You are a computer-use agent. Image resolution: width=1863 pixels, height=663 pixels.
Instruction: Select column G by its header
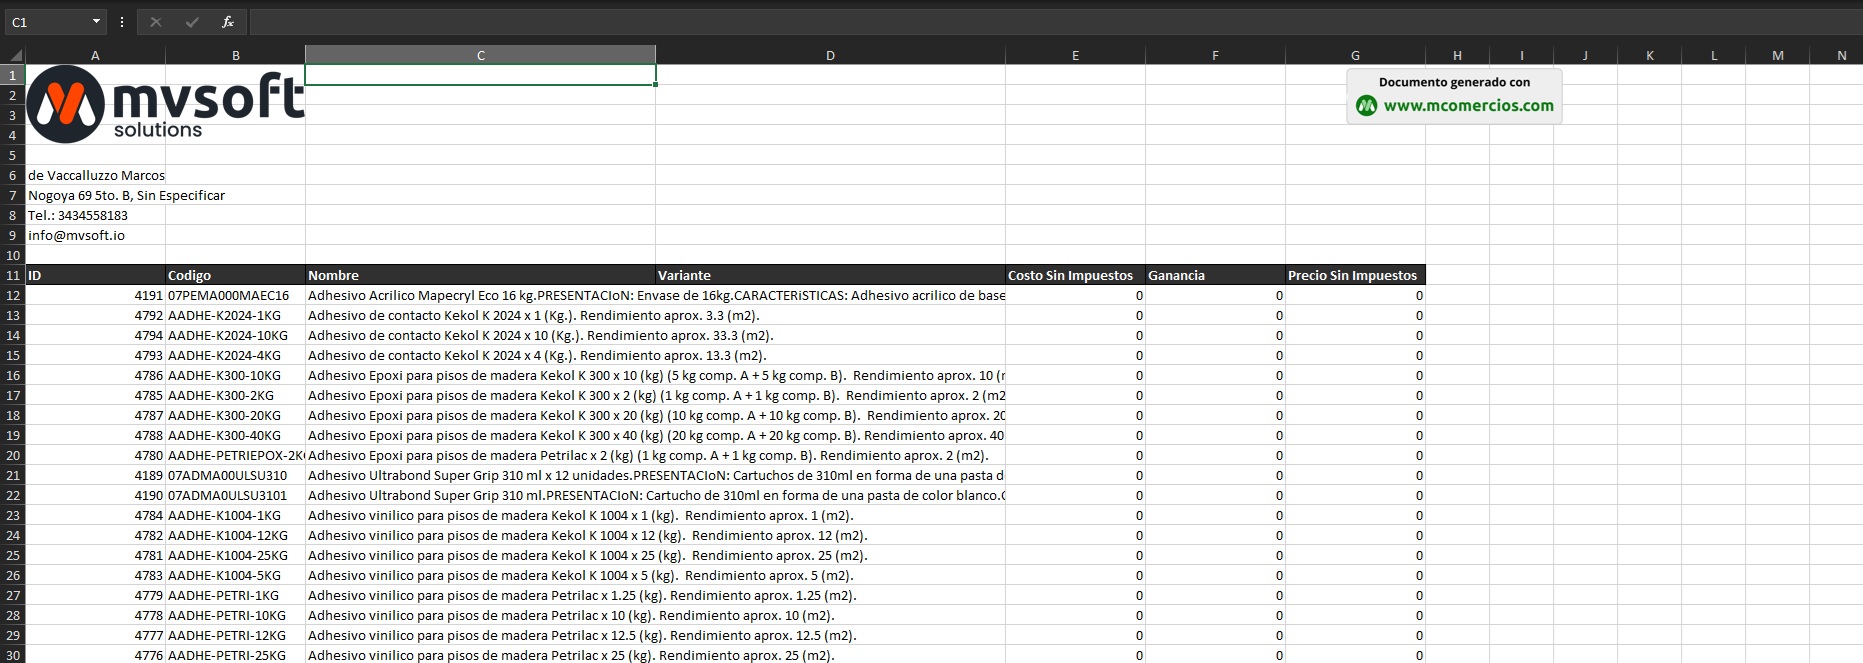click(1355, 55)
